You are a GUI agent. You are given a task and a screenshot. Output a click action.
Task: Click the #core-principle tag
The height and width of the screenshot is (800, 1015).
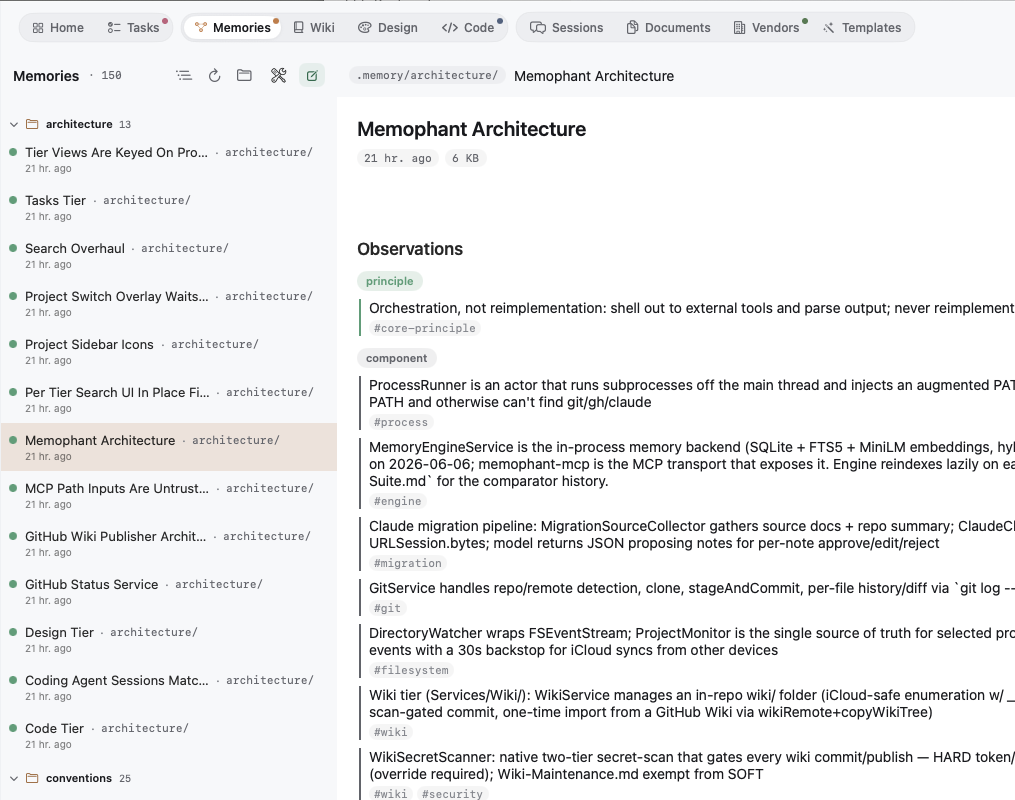pos(425,328)
